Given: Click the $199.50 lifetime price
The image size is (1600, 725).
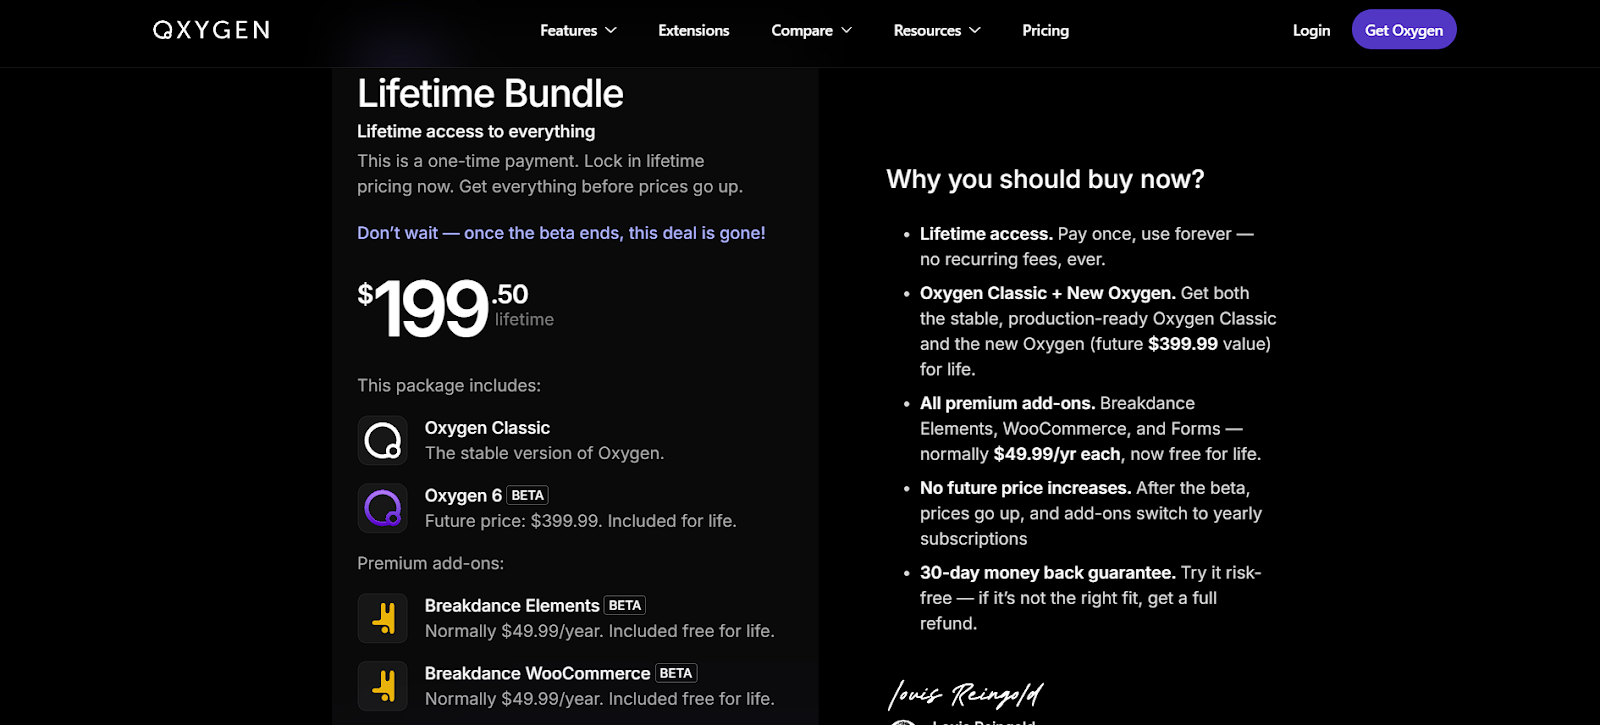Looking at the screenshot, I should [455, 307].
